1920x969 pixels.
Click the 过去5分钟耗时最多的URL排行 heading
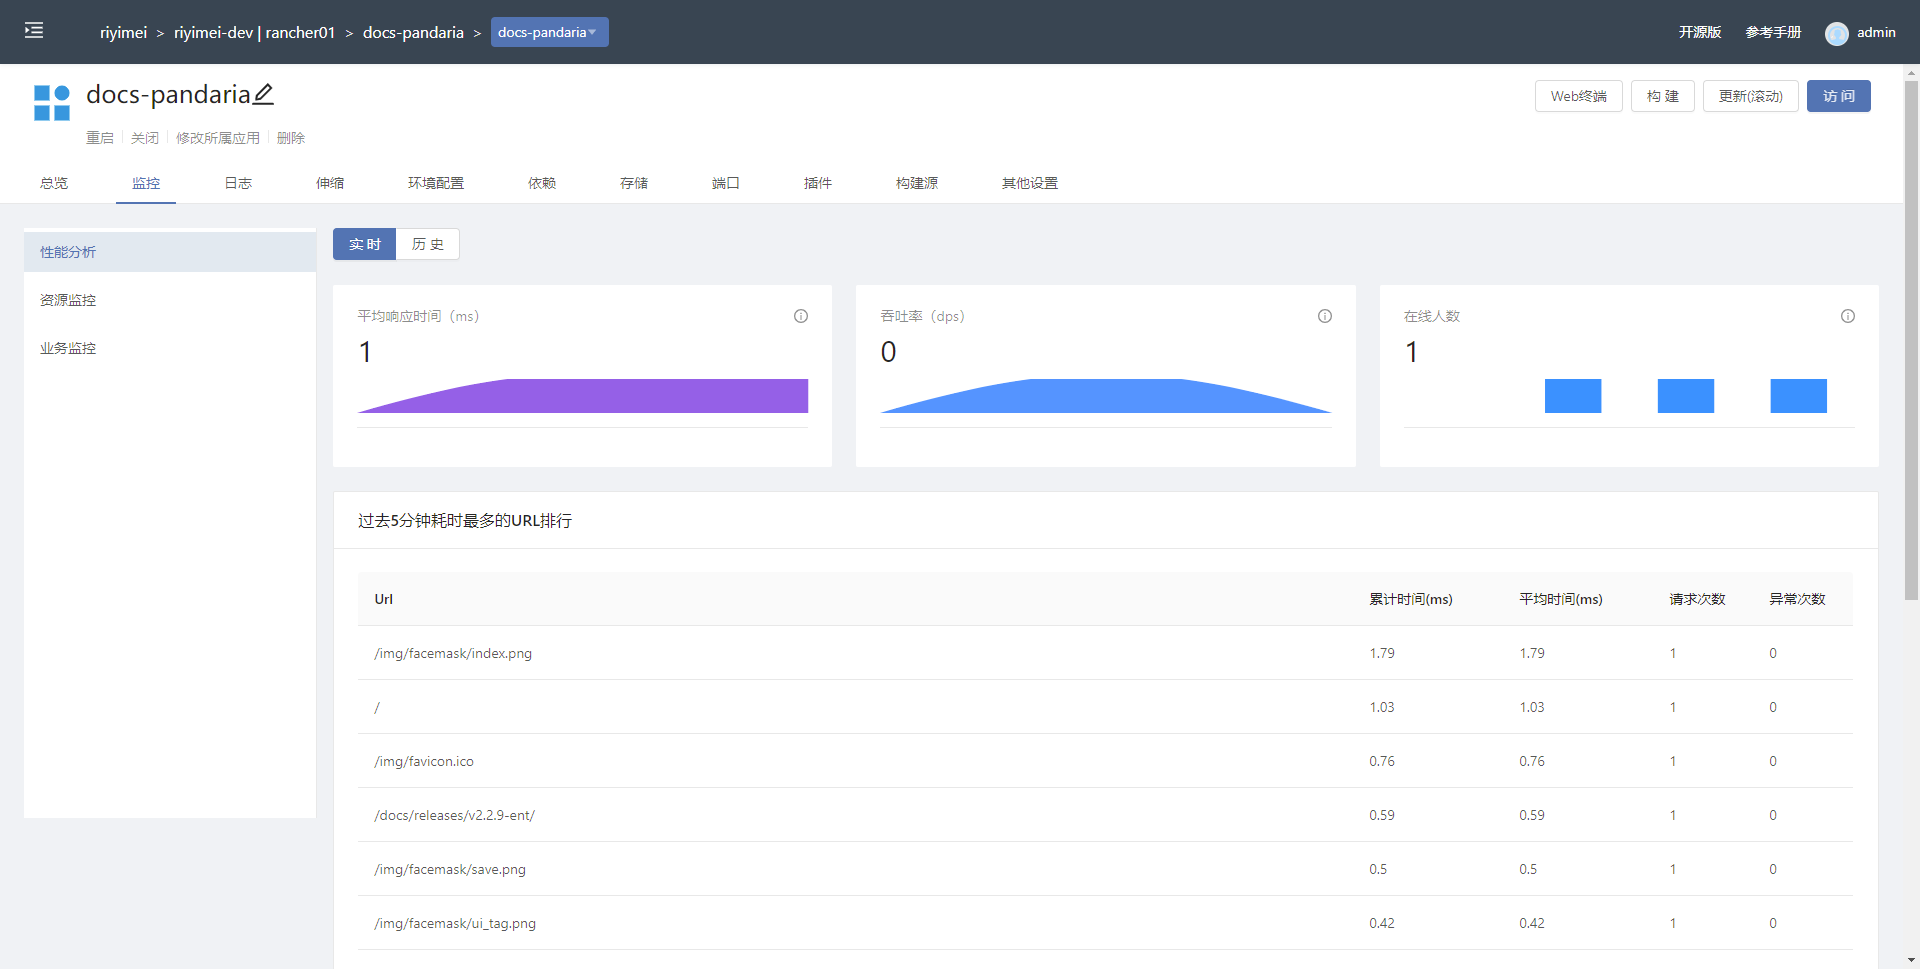465,520
